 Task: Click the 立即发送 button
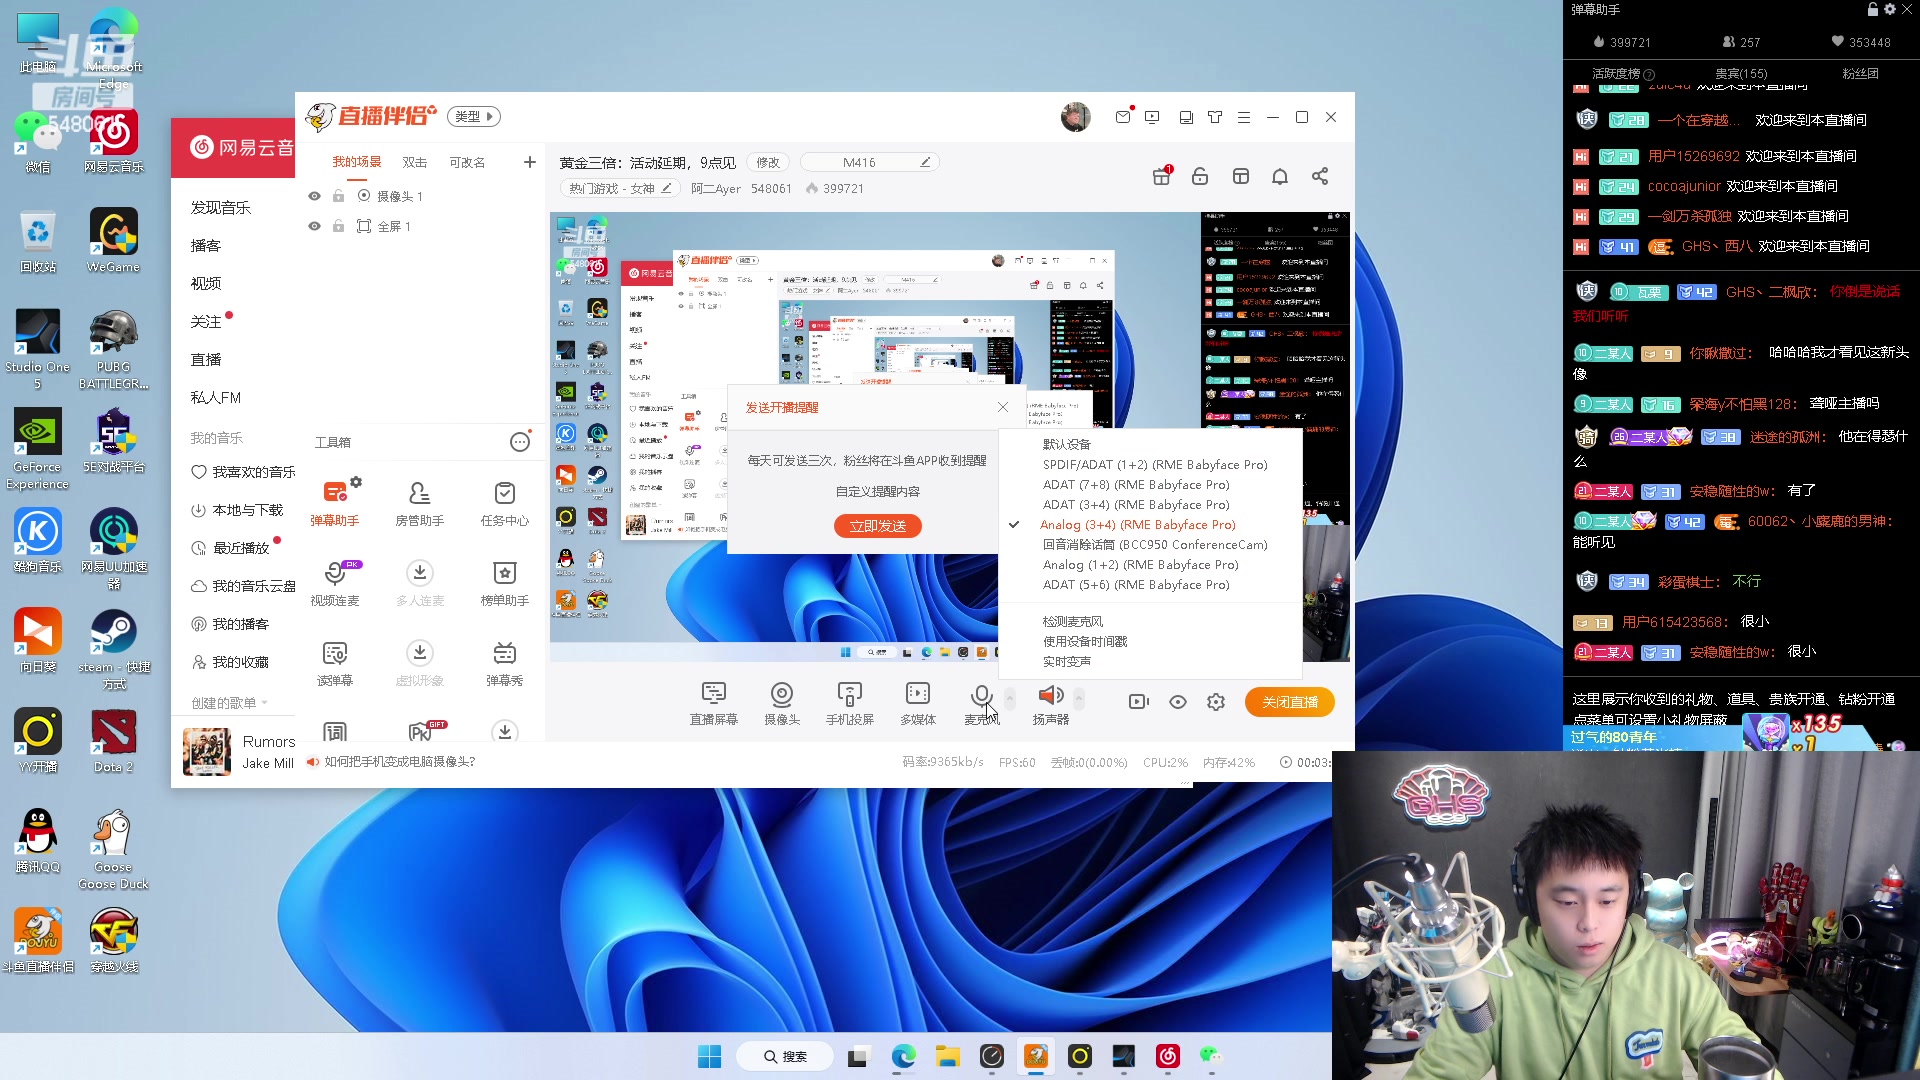[878, 526]
